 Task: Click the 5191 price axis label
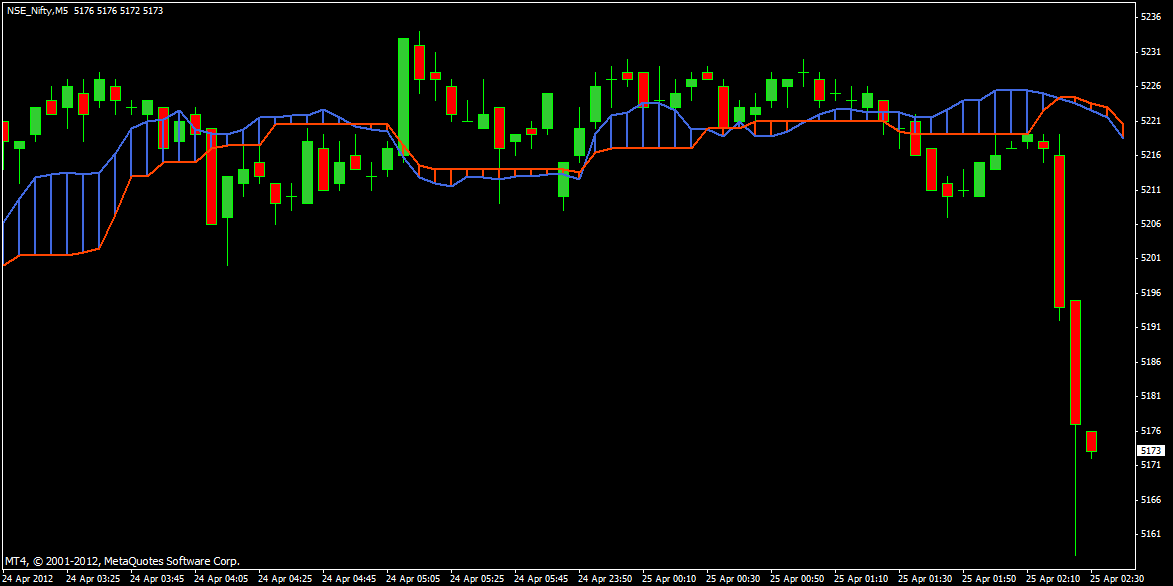[x=1150, y=327]
